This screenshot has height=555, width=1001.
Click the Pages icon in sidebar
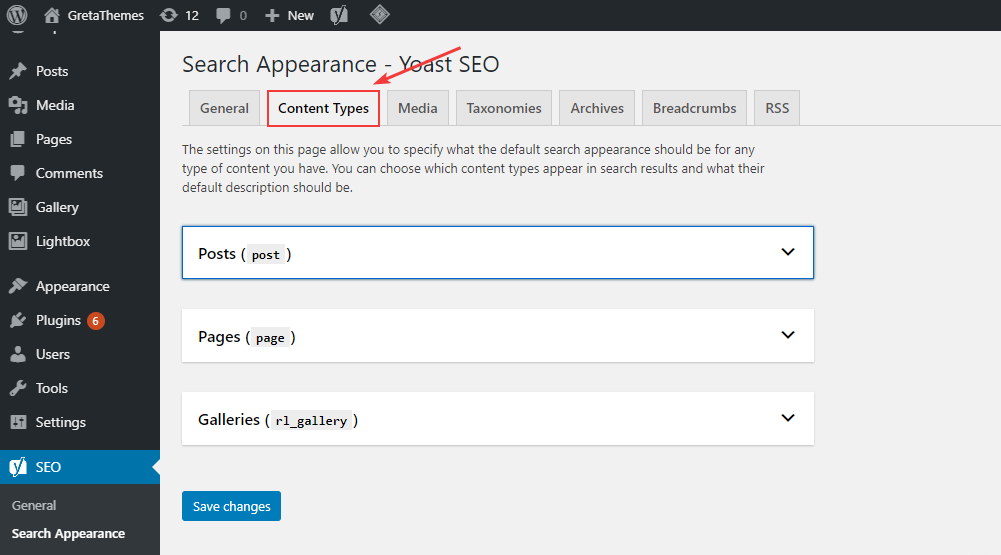pyautogui.click(x=18, y=139)
